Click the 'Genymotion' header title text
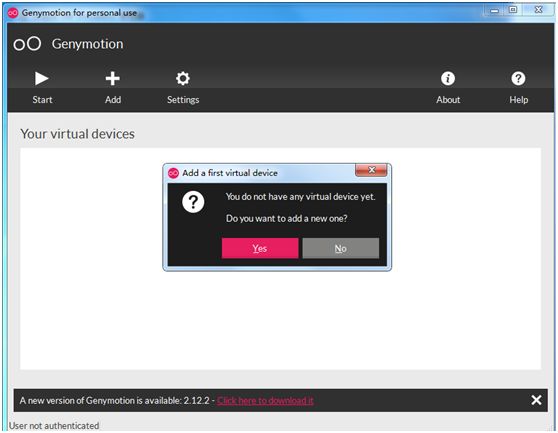558x433 pixels. coord(88,44)
